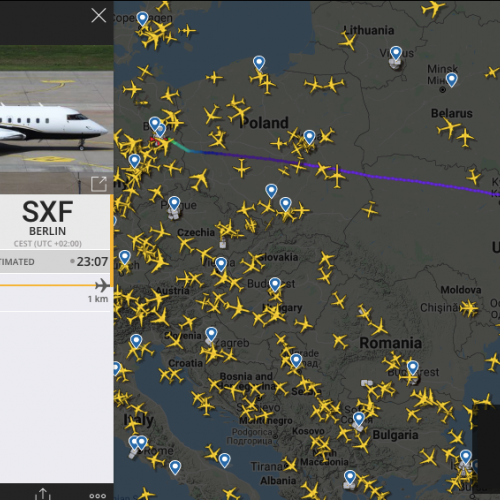This screenshot has height=500, width=500.
Task: Open the three-dots more options menu
Action: click(x=98, y=496)
